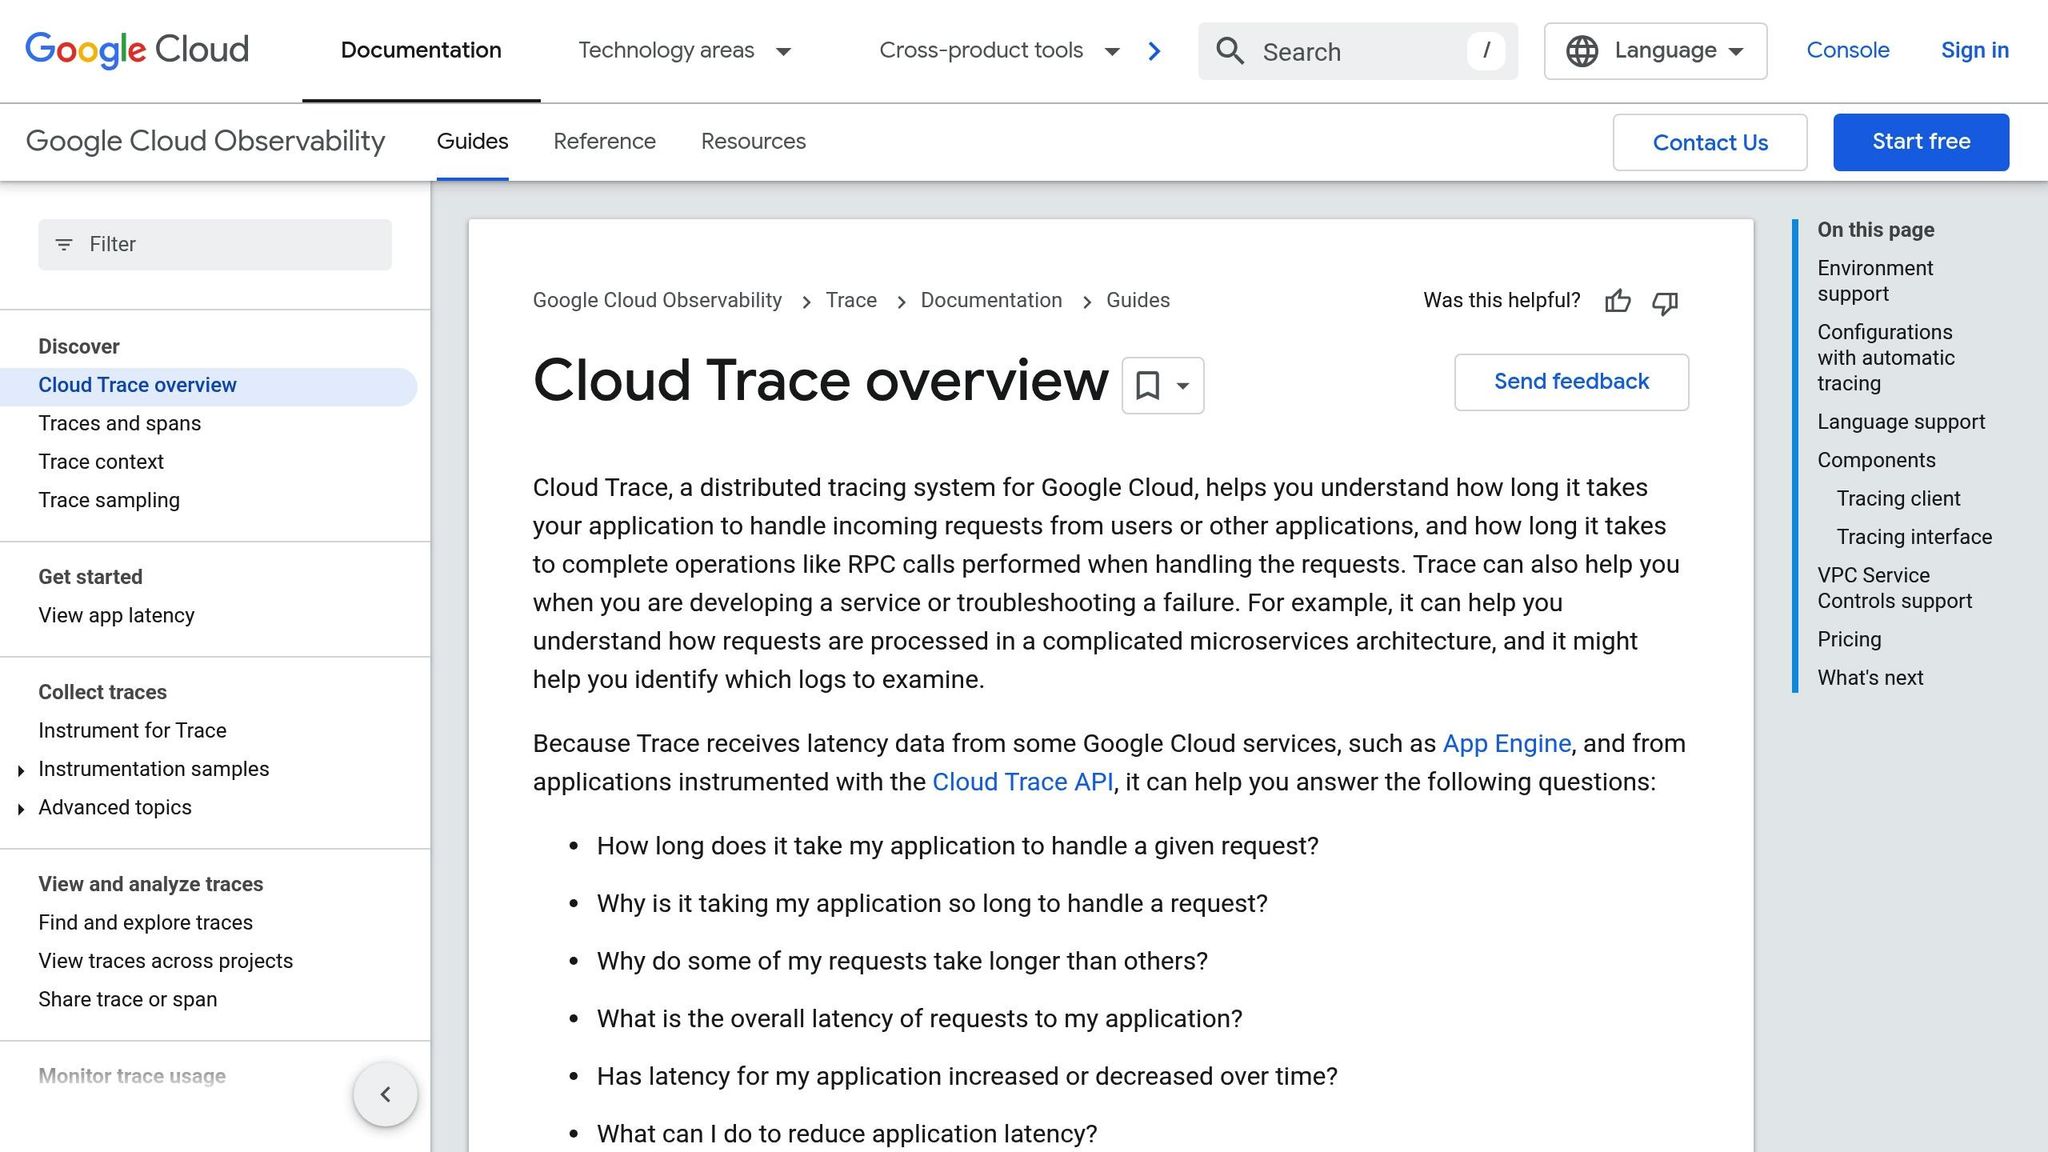Jump to Configurations with automatic tracing
Image resolution: width=2048 pixels, height=1152 pixels.
(1885, 358)
